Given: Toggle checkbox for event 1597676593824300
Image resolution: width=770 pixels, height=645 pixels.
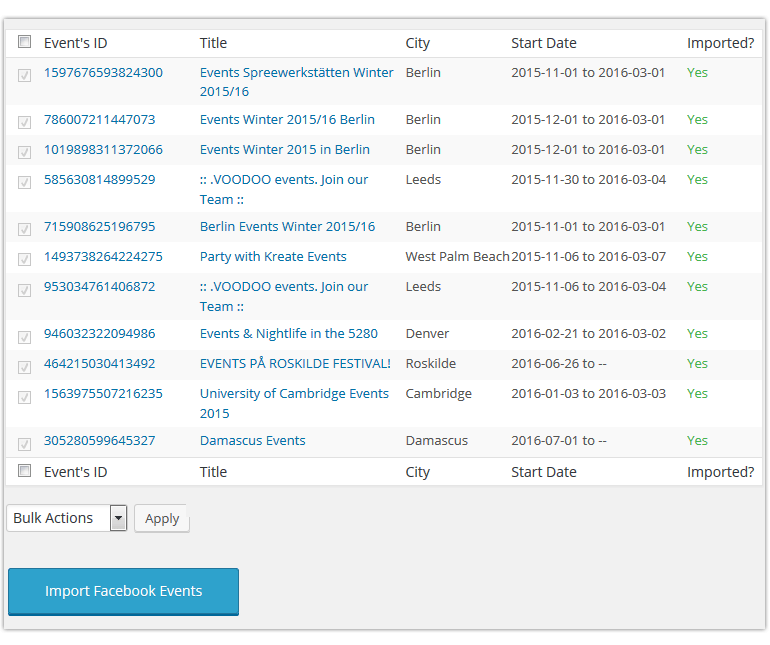Looking at the screenshot, I should pyautogui.click(x=24, y=75).
